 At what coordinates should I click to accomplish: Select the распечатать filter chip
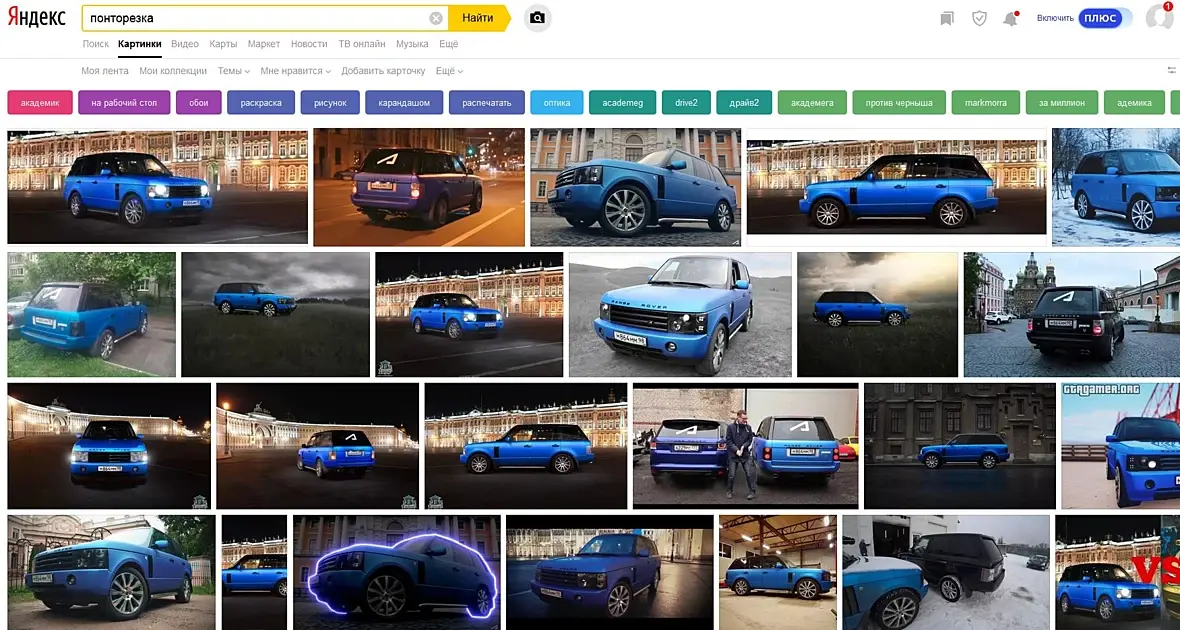[x=487, y=102]
